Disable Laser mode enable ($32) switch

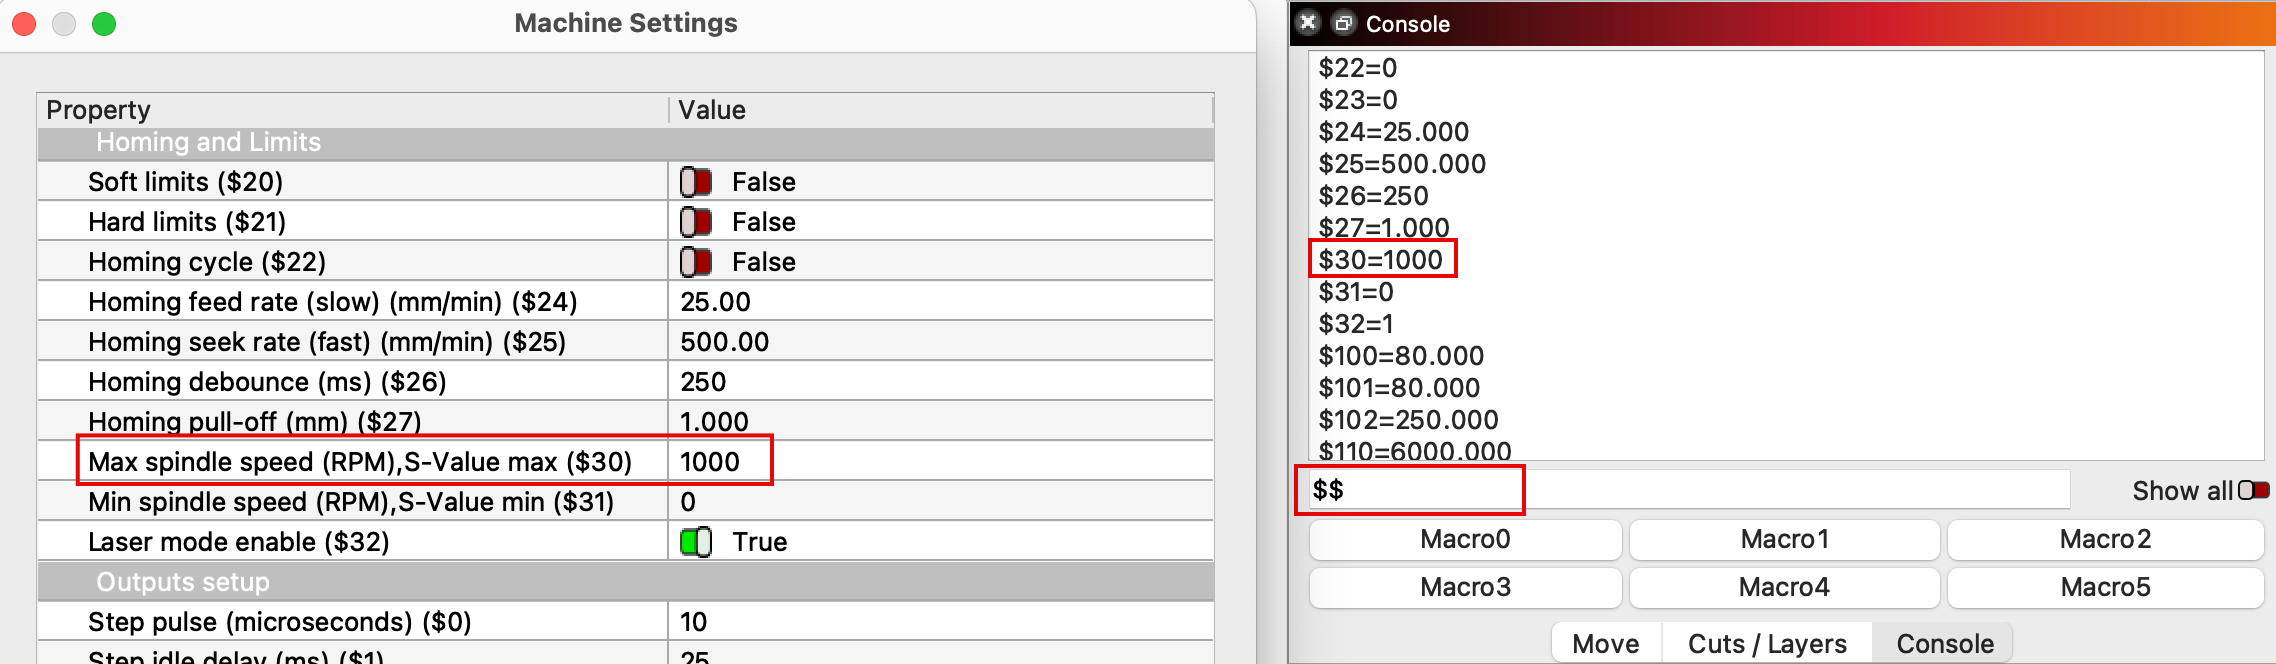coord(696,542)
